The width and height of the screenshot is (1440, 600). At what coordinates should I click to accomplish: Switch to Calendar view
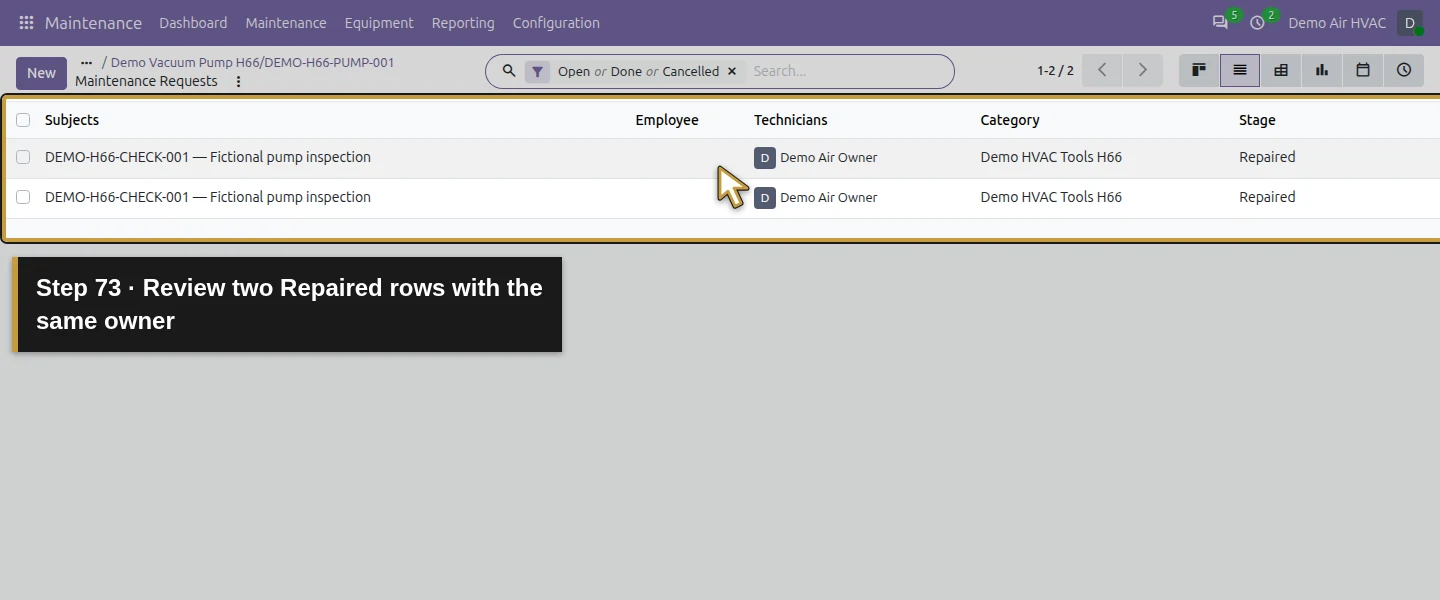coord(1363,70)
